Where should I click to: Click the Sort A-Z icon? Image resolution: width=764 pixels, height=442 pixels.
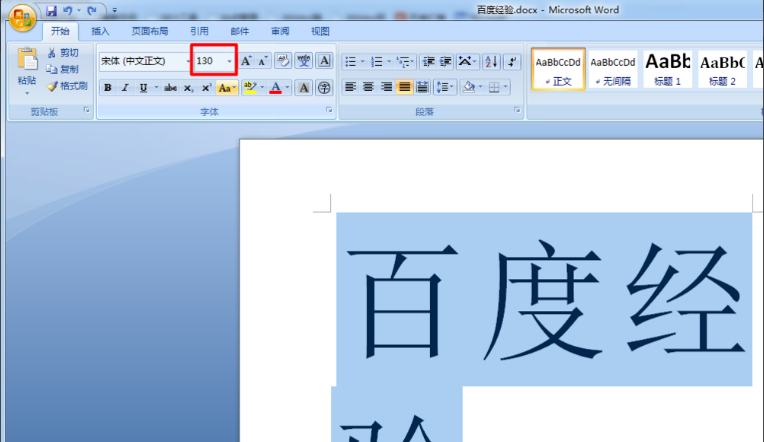coord(491,62)
